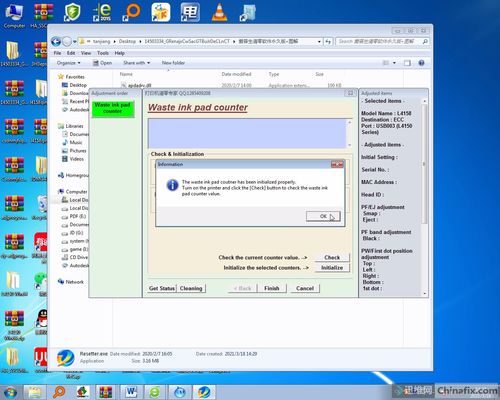The width and height of the screenshot is (500, 400).
Task: Click the Windows Start orb
Action: pyautogui.click(x=9, y=392)
